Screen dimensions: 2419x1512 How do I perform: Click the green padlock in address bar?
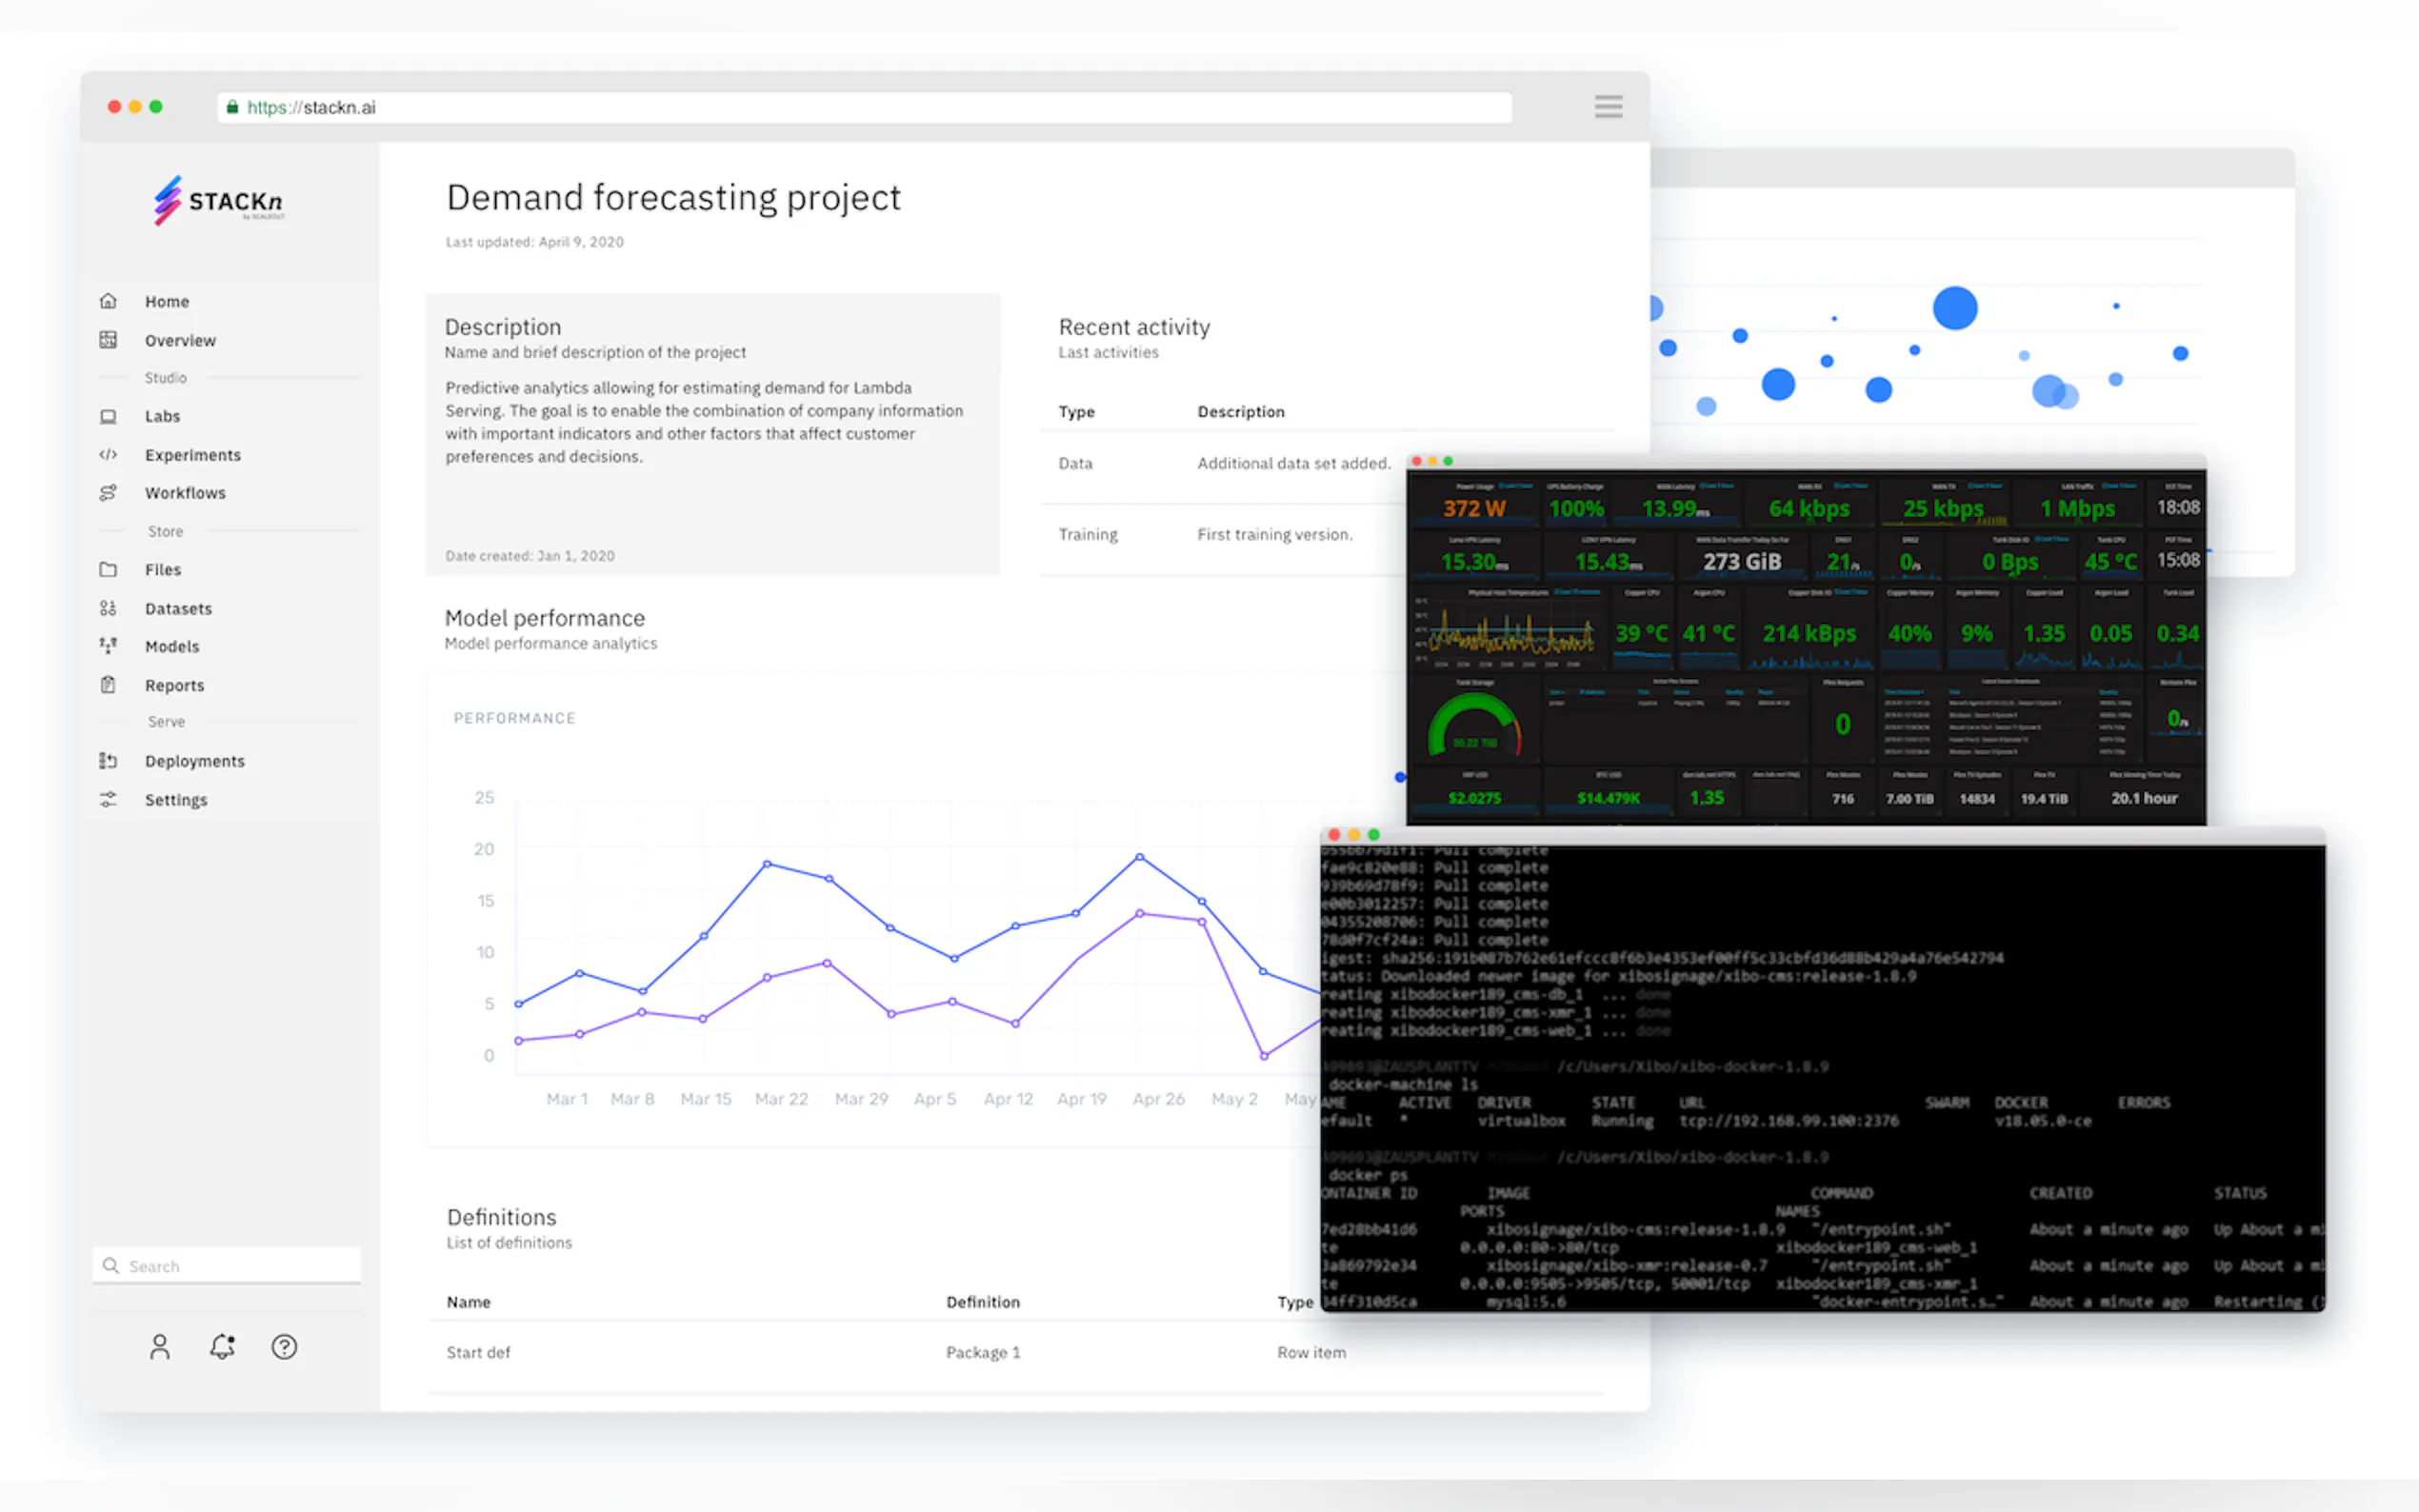pos(232,107)
